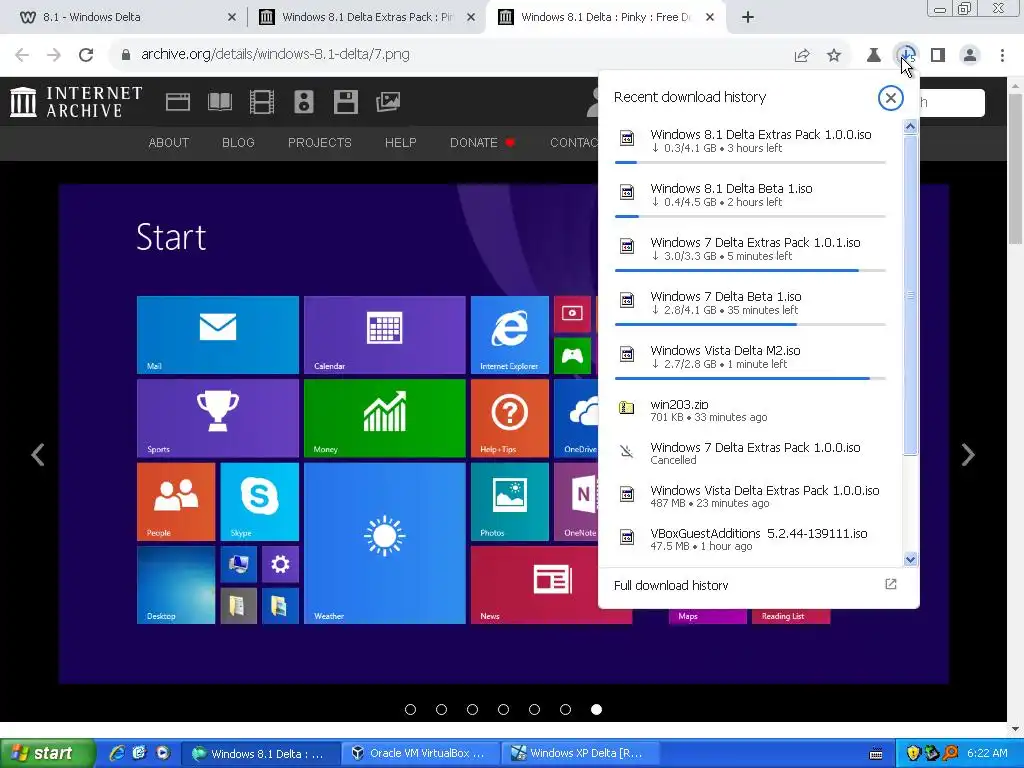Open the ABOUT menu item
The width and height of the screenshot is (1024, 768).
(168, 143)
